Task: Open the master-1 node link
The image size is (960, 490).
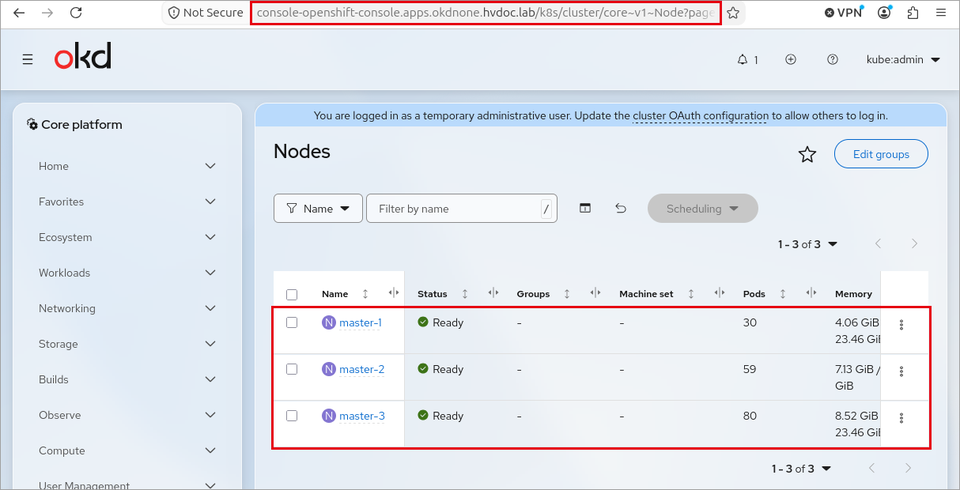Action: tap(361, 322)
